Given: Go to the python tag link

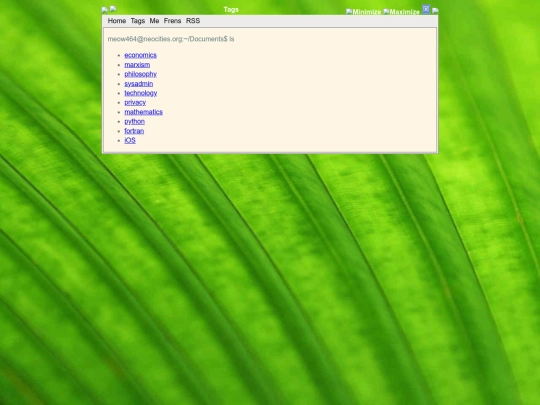Looking at the screenshot, I should pos(134,122).
